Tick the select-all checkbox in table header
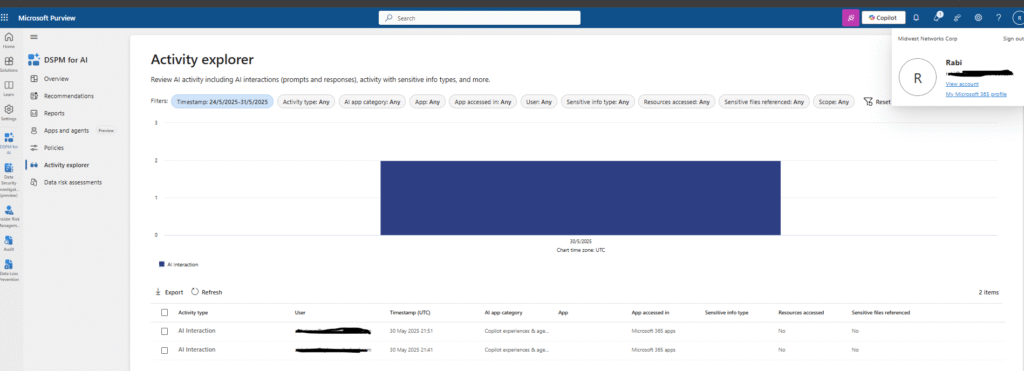 [x=165, y=312]
